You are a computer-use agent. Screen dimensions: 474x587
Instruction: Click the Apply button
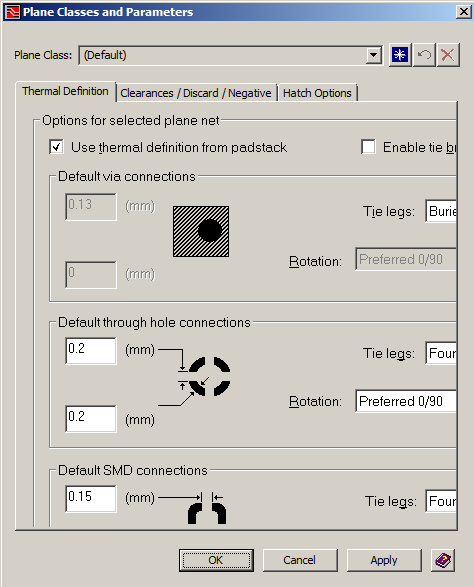[x=384, y=560]
